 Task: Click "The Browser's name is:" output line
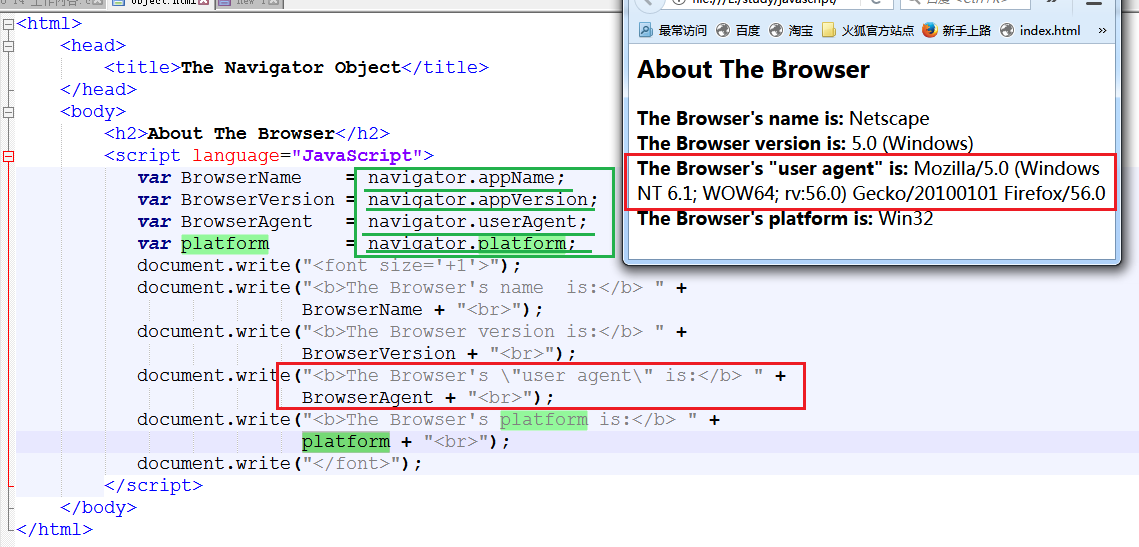[x=783, y=118]
